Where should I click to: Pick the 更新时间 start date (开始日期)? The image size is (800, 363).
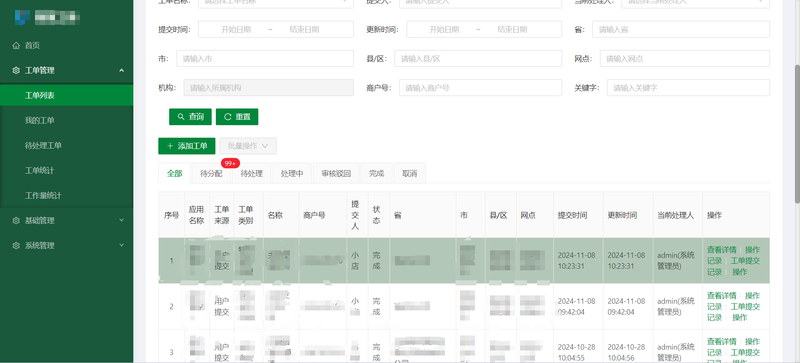[x=444, y=30]
